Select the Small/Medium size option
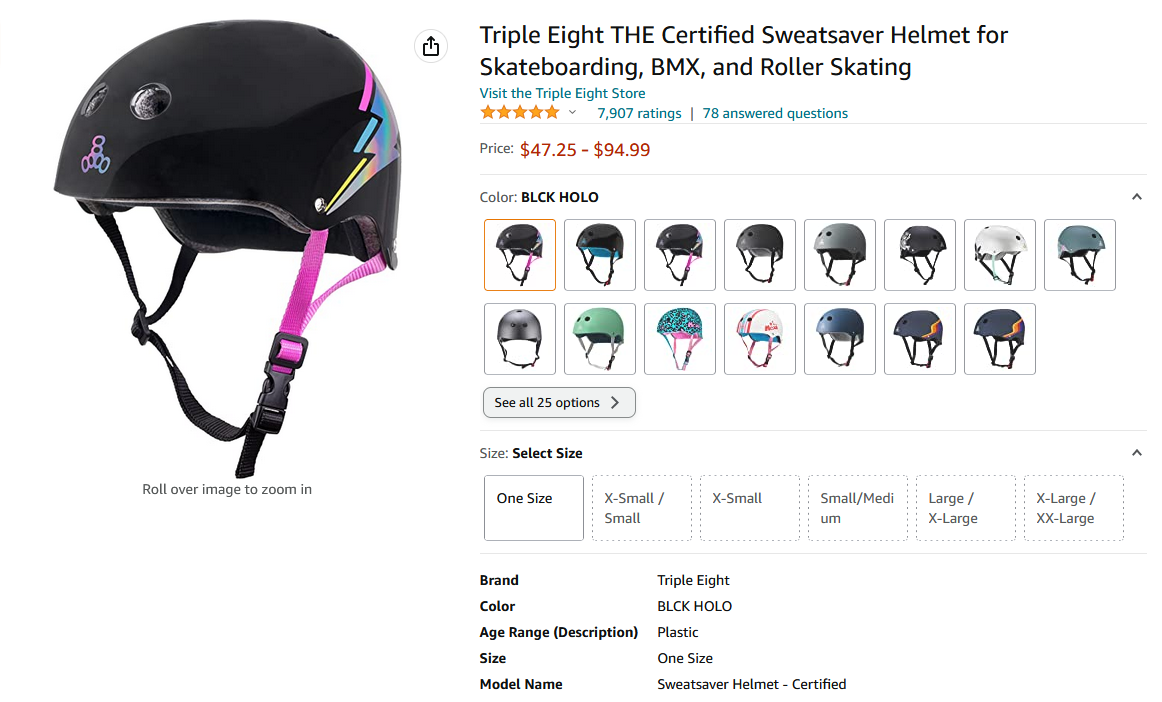The image size is (1162, 702). click(x=857, y=508)
